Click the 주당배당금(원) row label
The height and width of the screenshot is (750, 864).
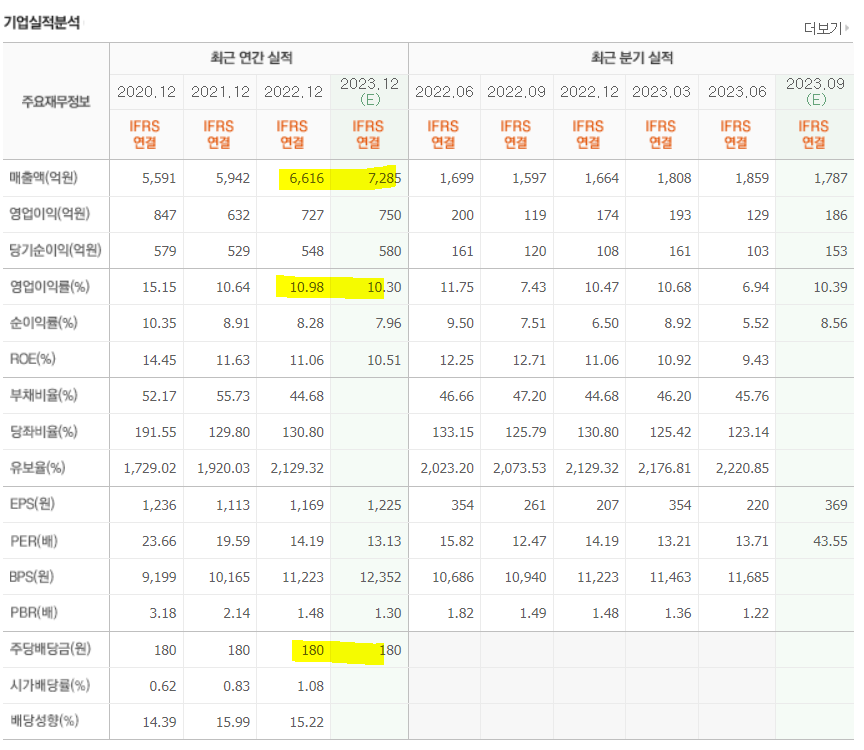[x=50, y=649]
